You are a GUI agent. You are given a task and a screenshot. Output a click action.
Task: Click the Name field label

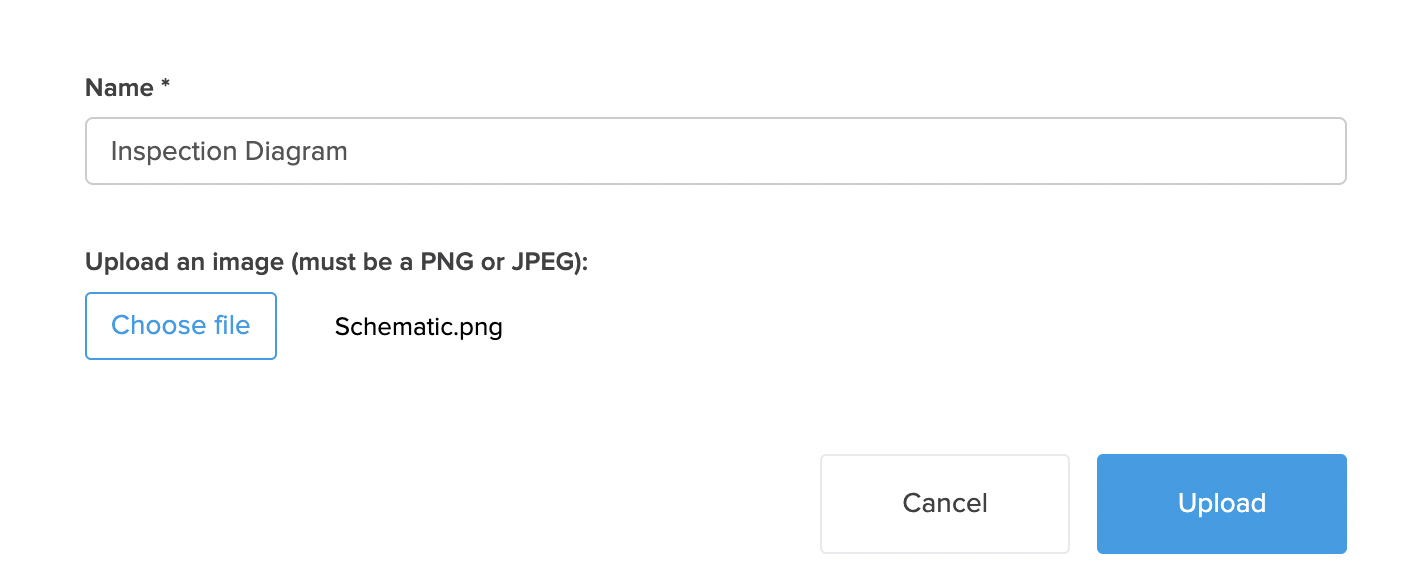point(119,88)
